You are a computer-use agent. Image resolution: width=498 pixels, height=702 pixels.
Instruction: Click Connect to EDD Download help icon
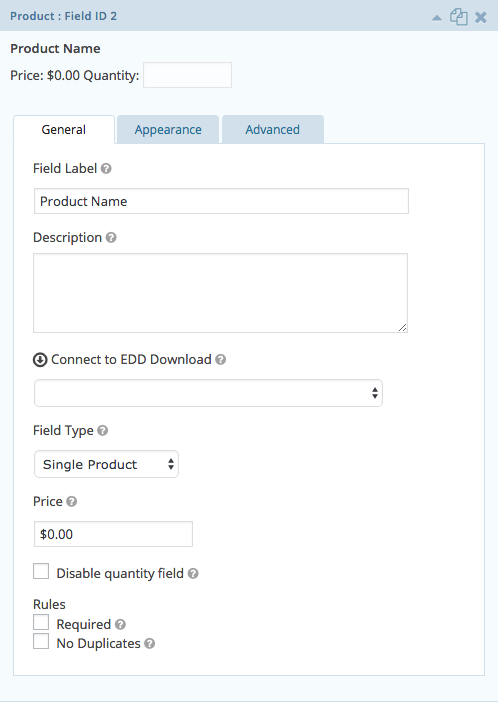coord(220,360)
